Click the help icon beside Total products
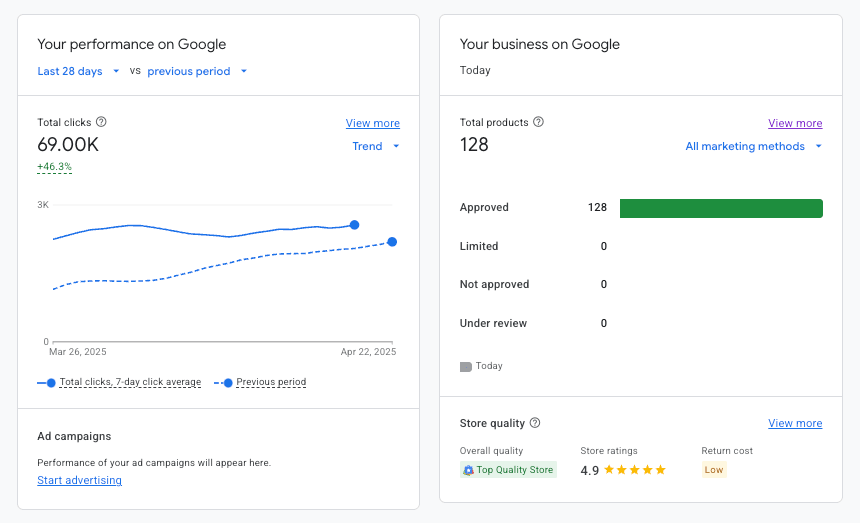Screen dimensions: 860x523 538,122
